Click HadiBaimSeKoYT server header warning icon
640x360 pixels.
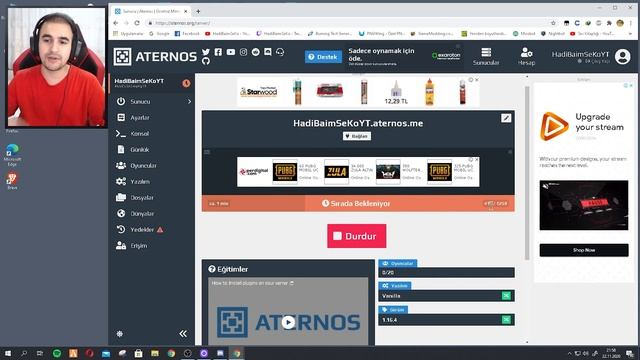point(186,83)
